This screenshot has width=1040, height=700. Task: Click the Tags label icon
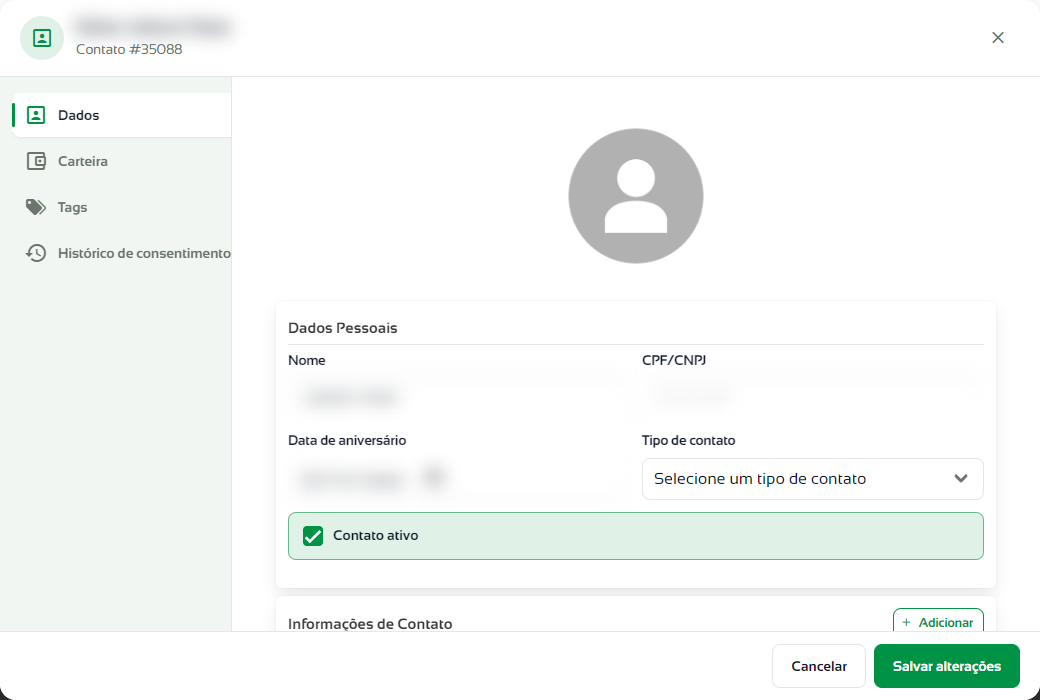36,207
